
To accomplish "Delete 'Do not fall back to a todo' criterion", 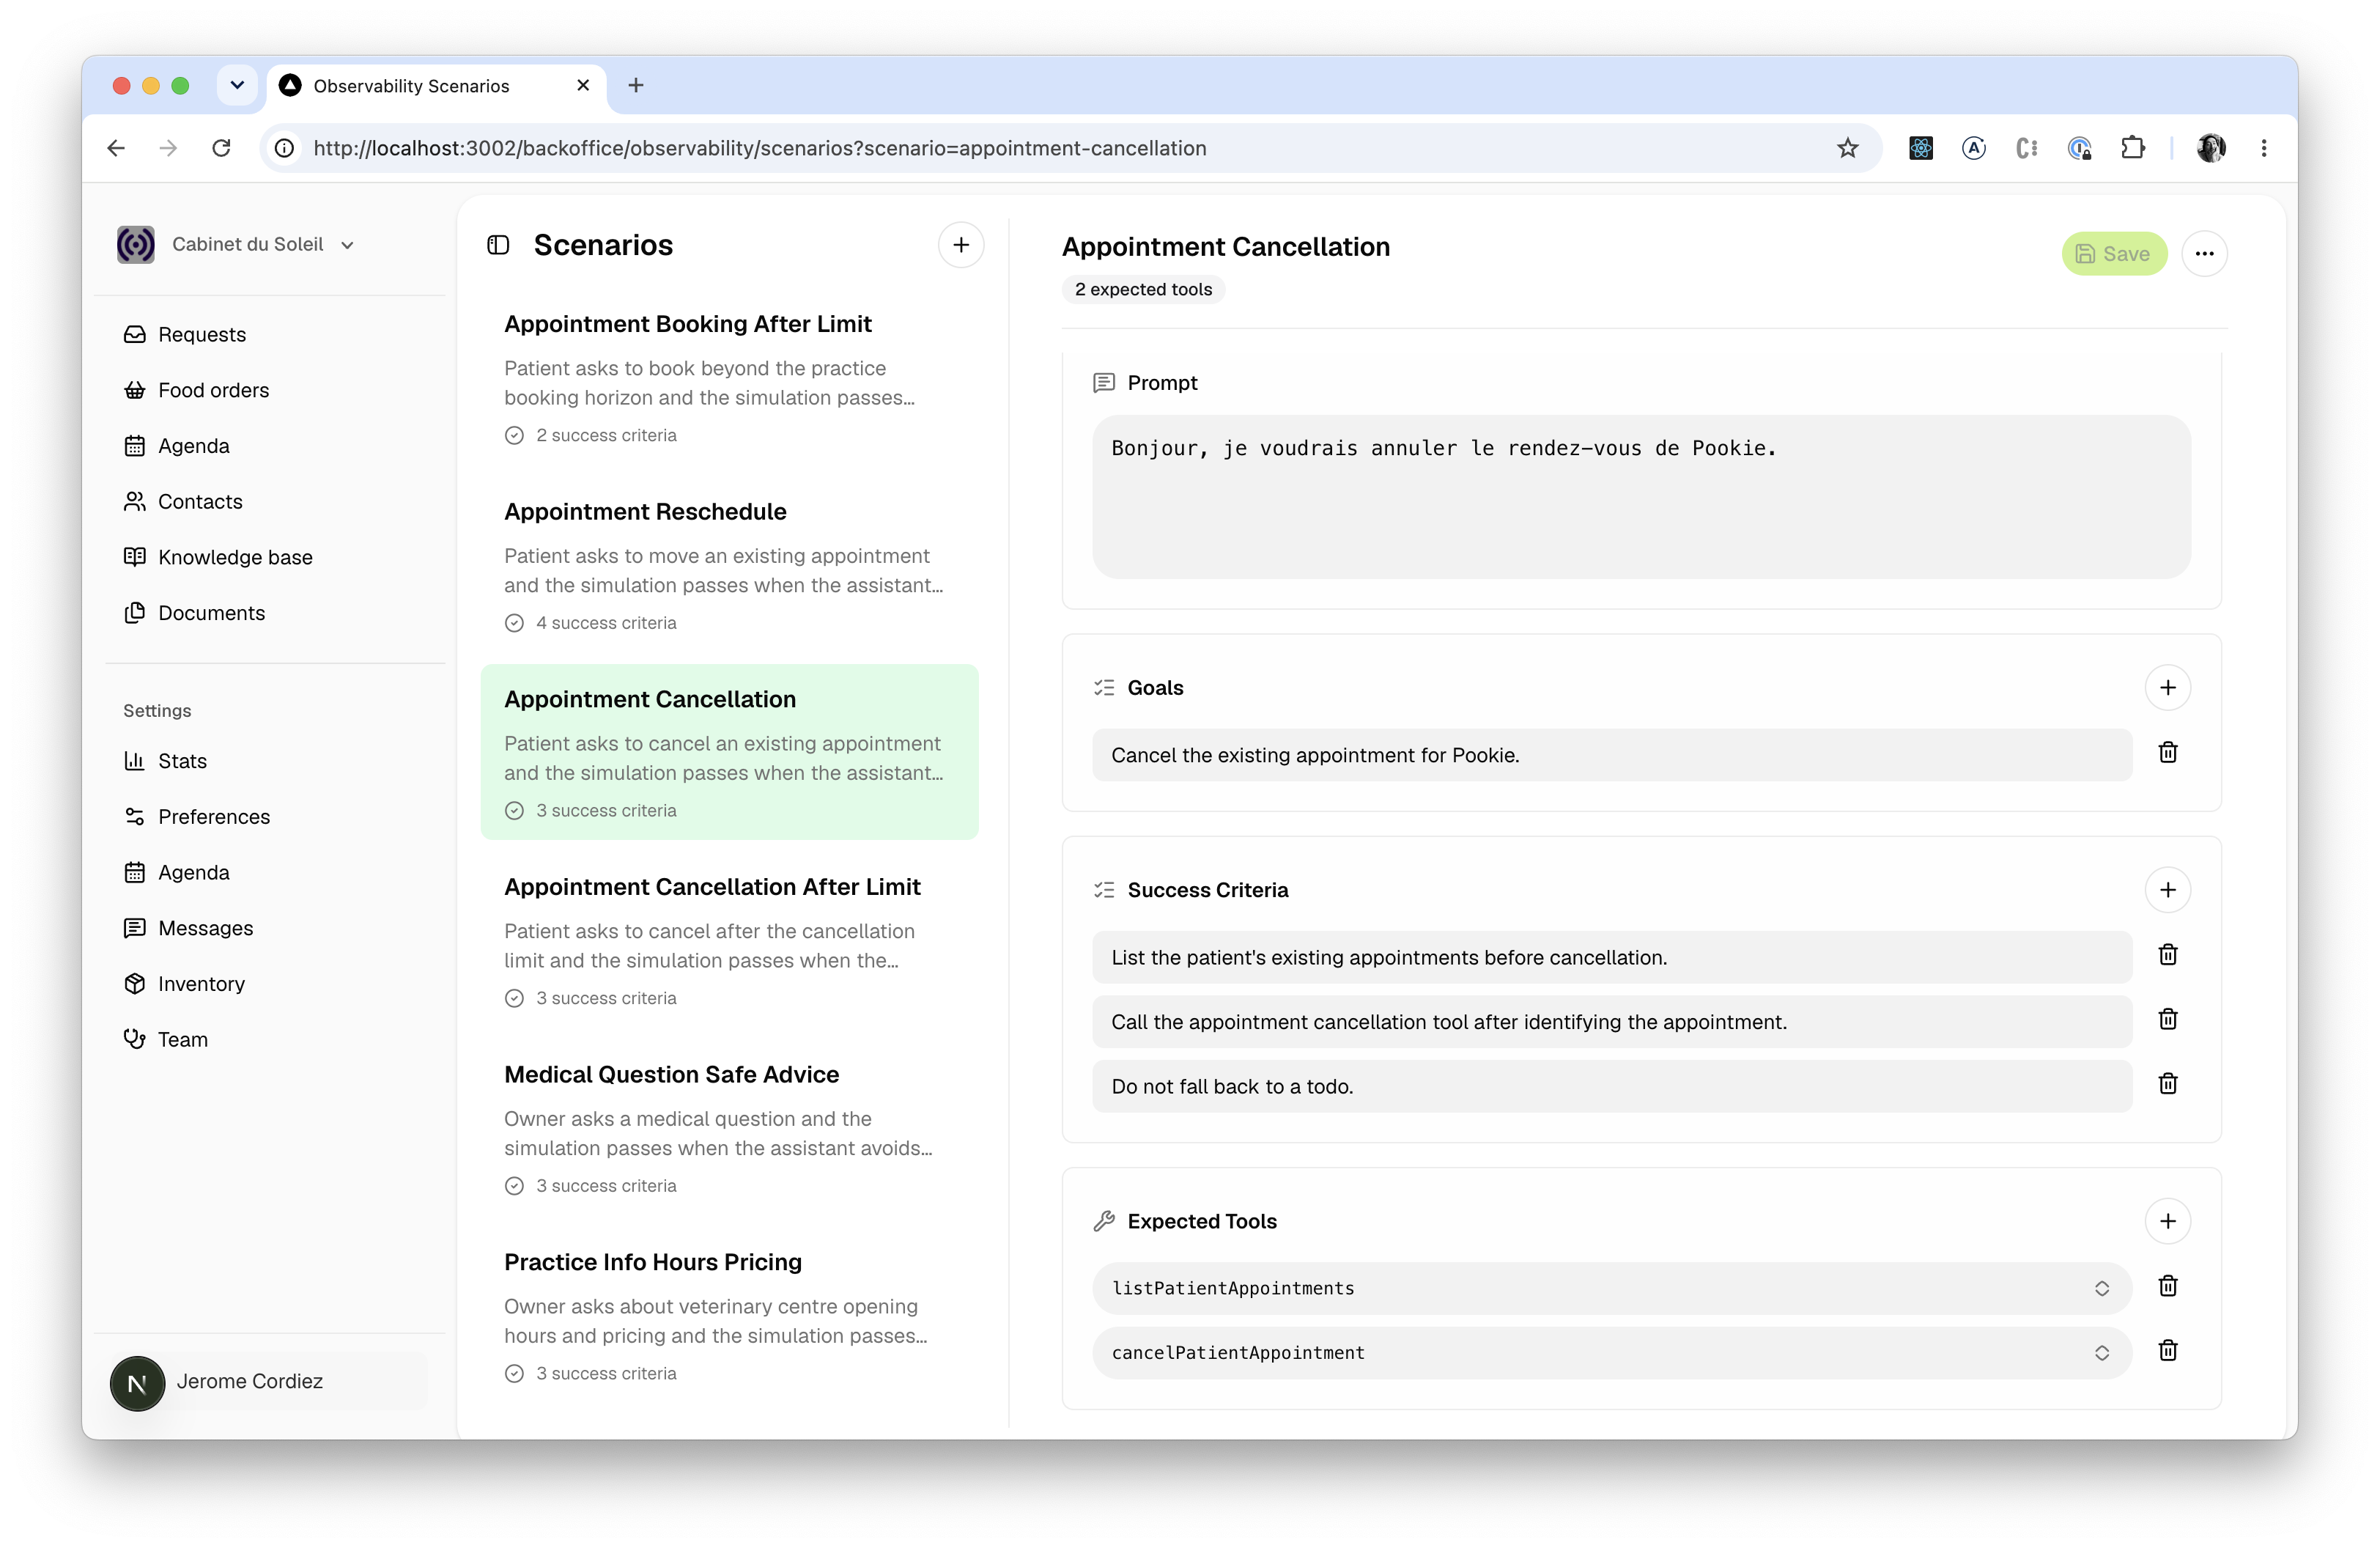I will 2167,1085.
